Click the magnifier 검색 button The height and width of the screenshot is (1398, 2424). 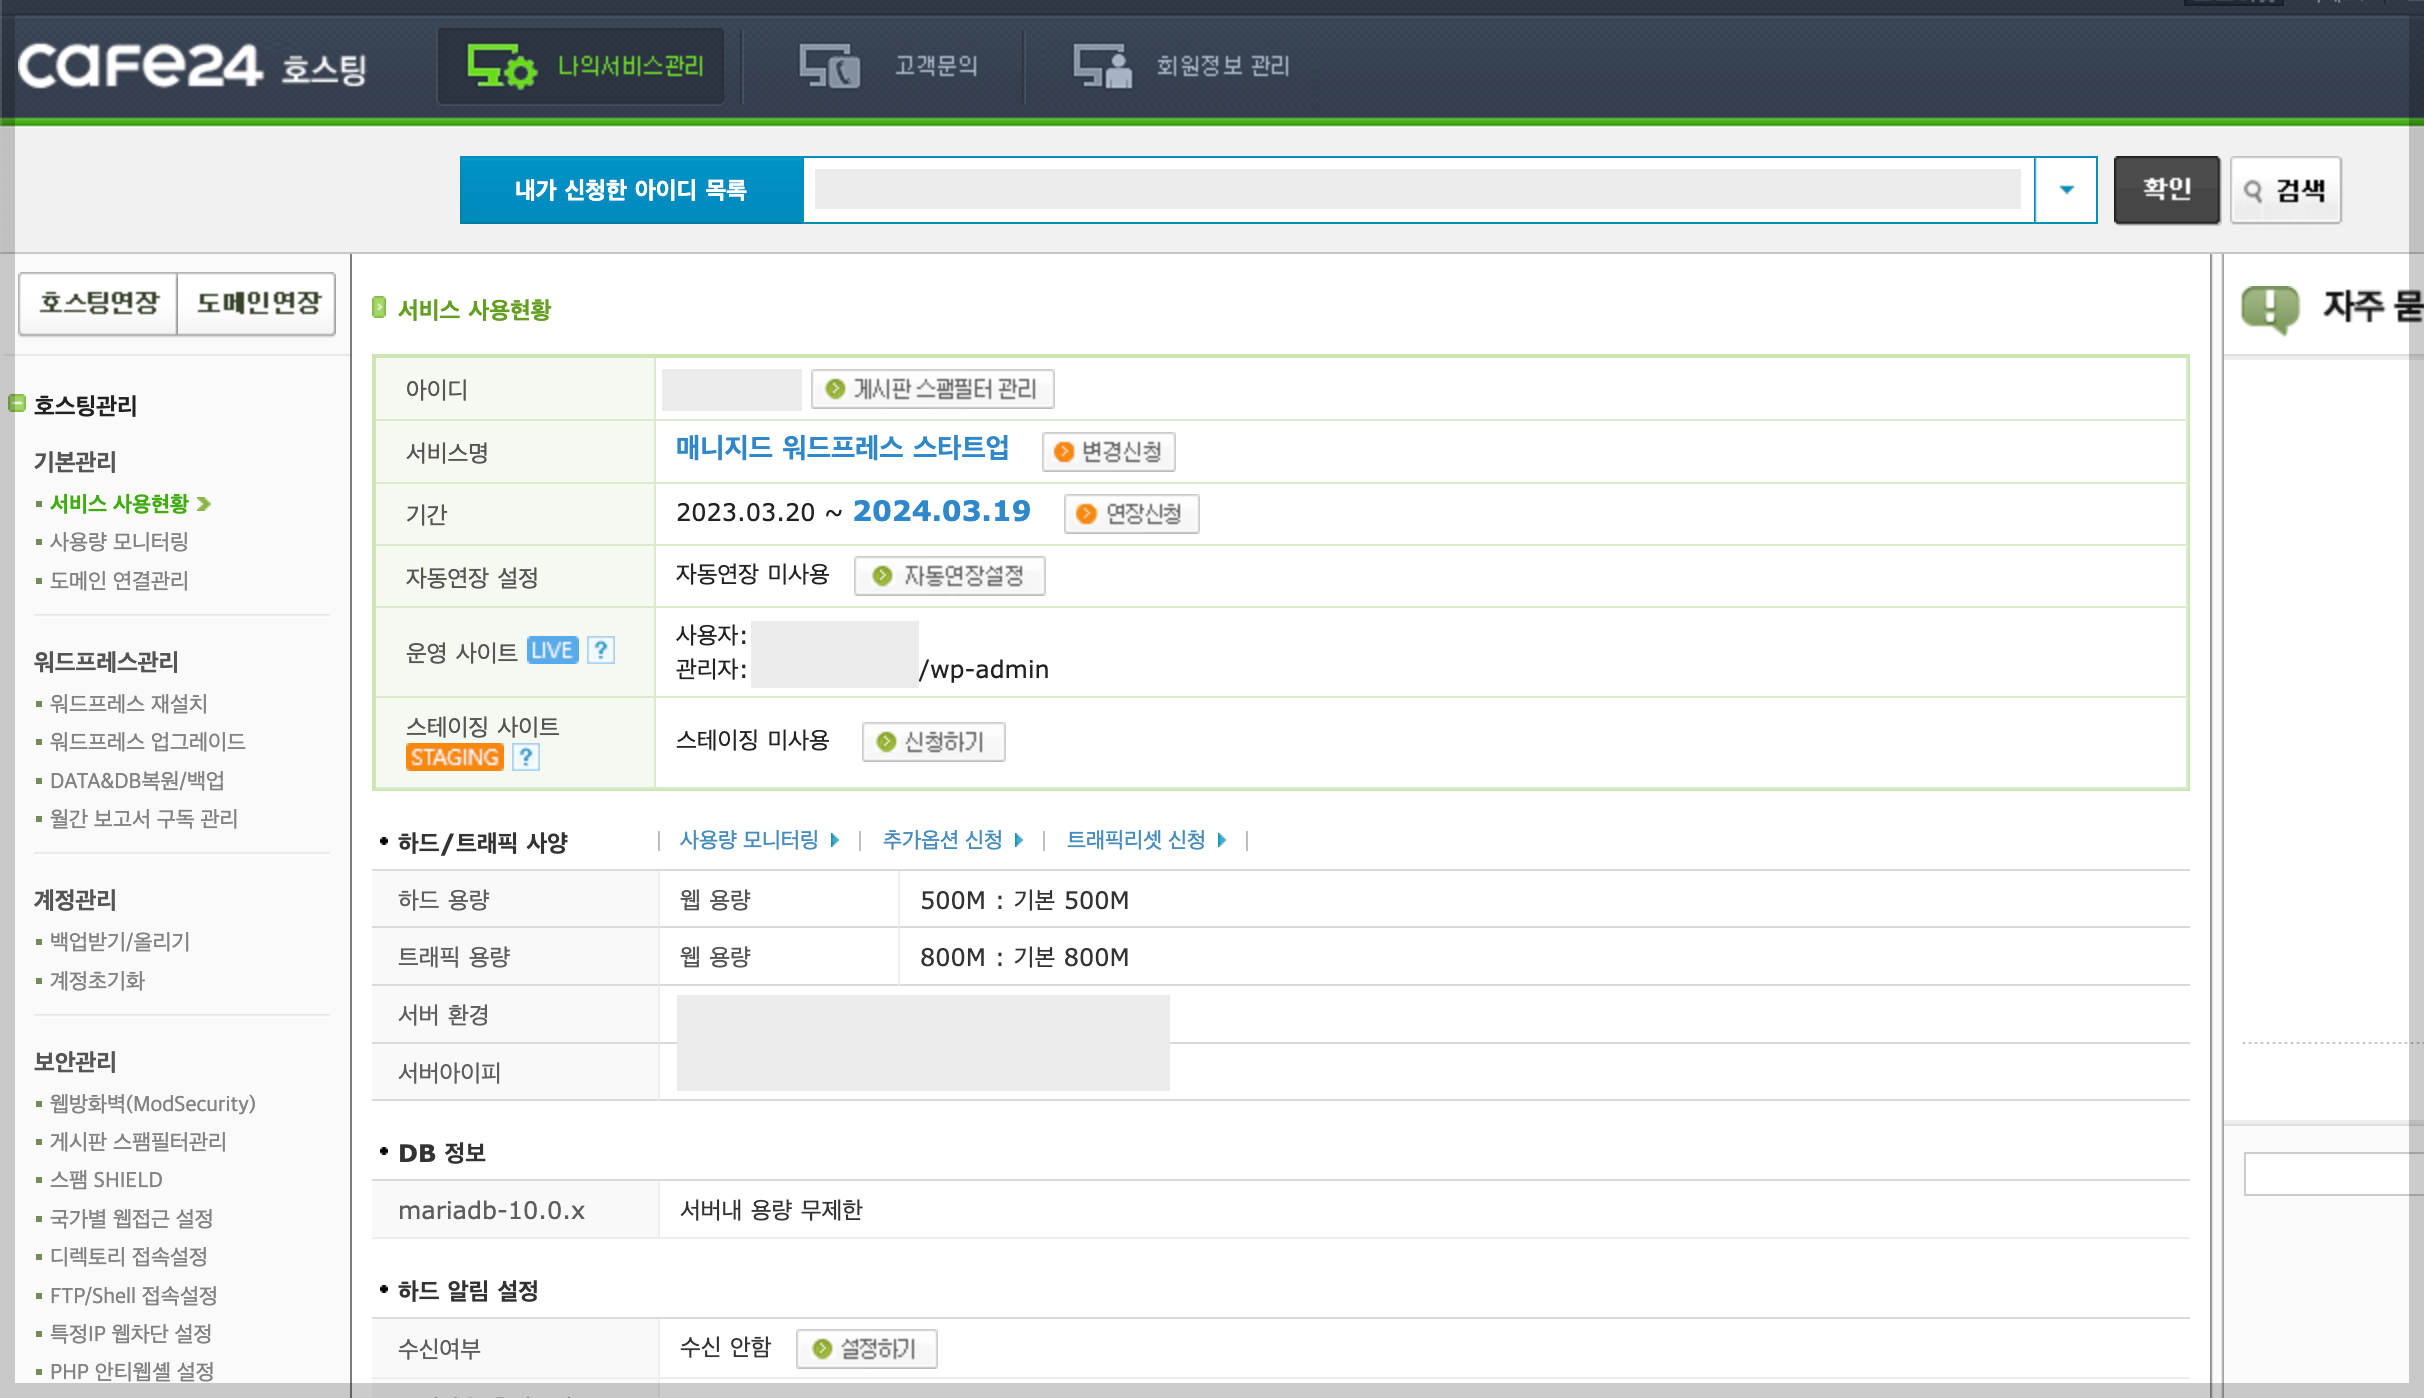click(x=2285, y=190)
